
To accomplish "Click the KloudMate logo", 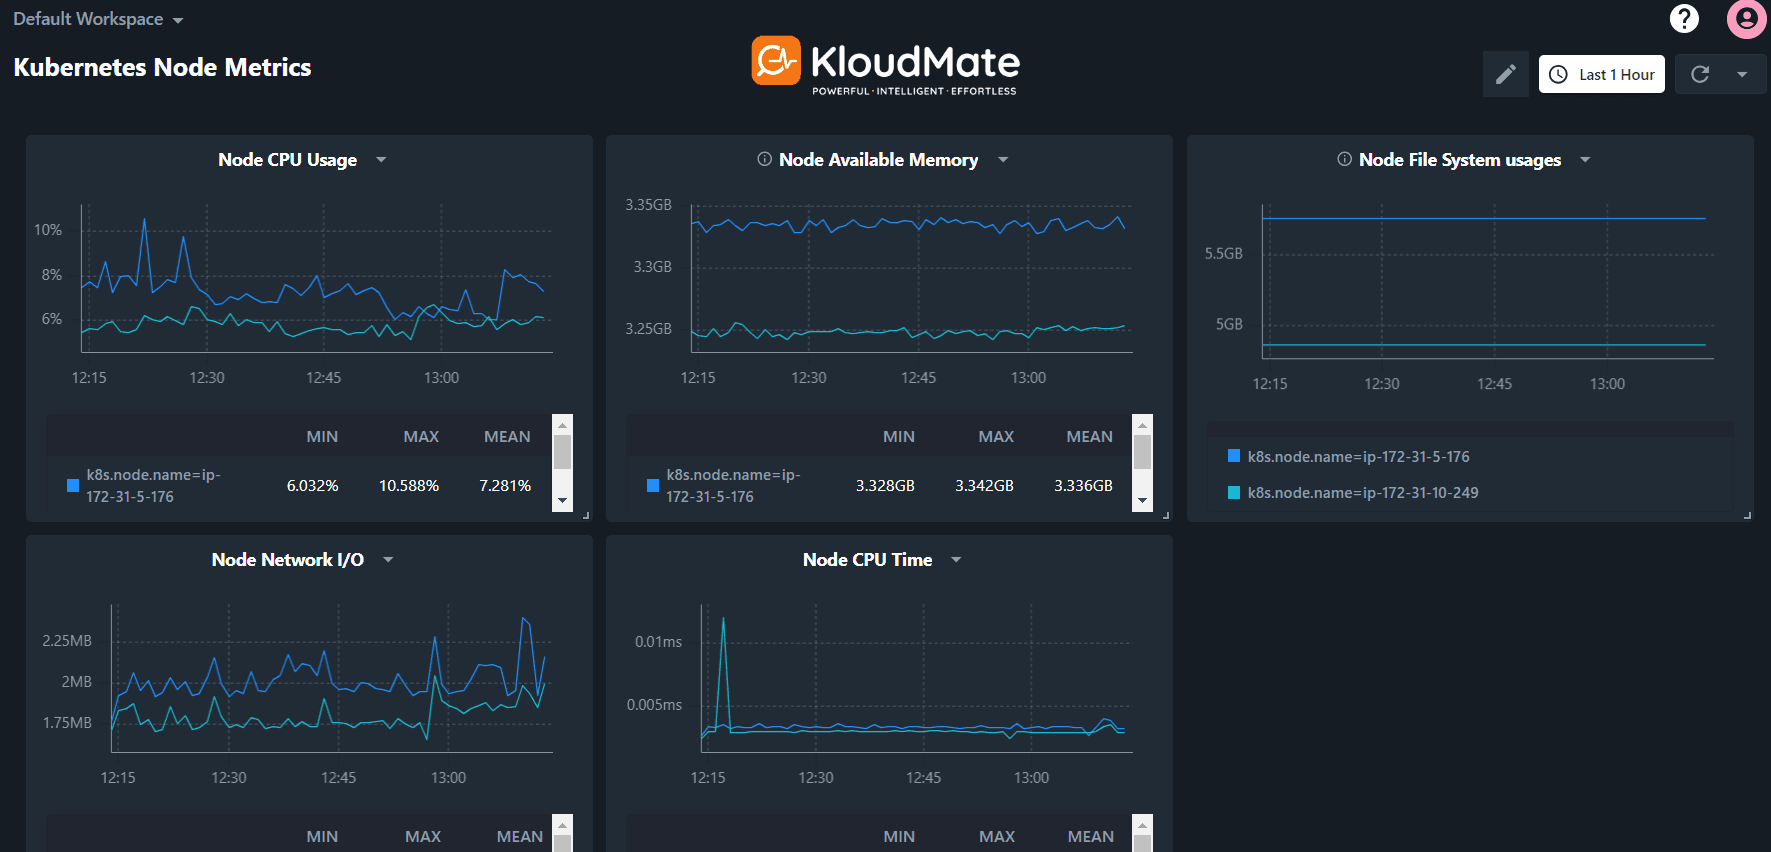I will click(x=885, y=65).
